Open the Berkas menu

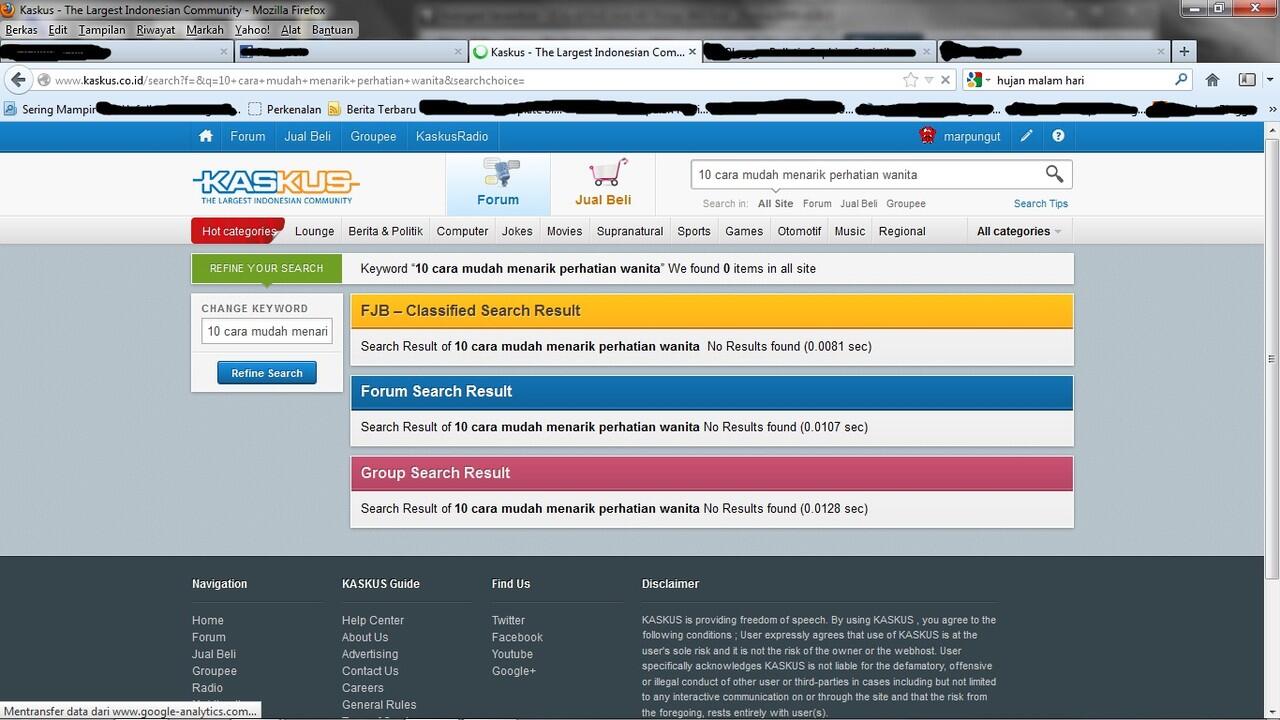click(x=22, y=30)
